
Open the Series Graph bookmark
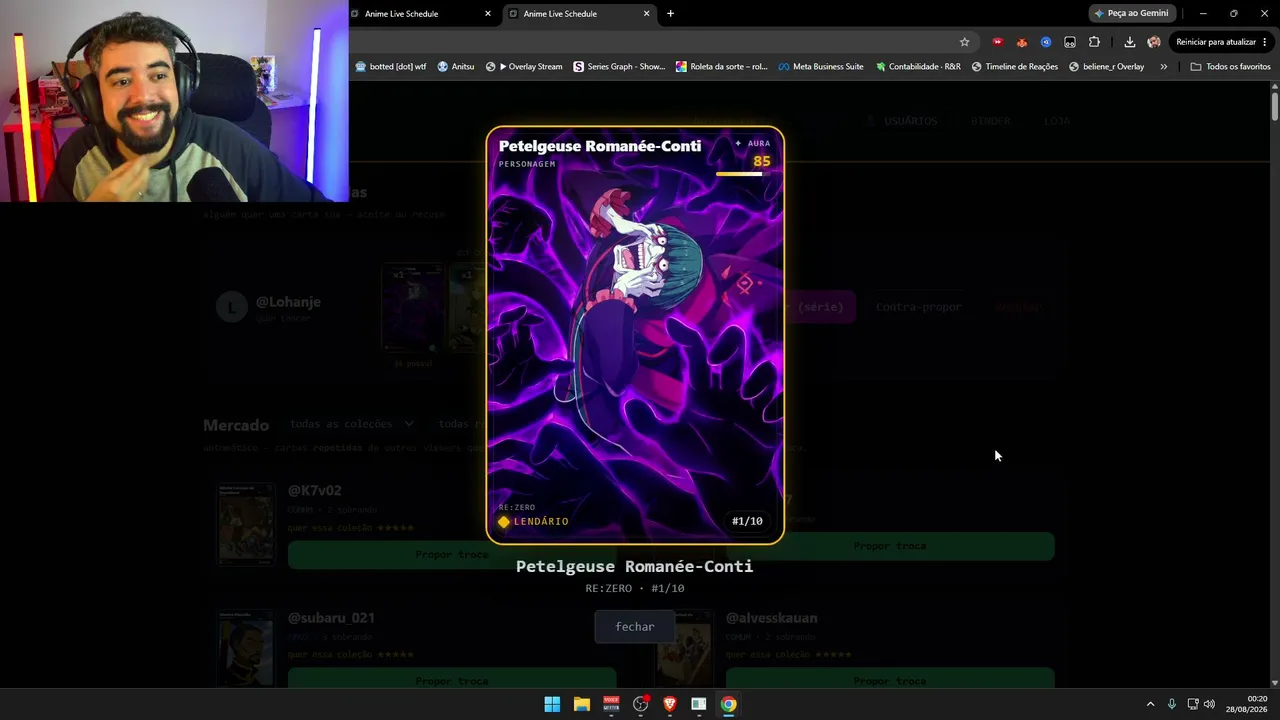pyautogui.click(x=619, y=67)
